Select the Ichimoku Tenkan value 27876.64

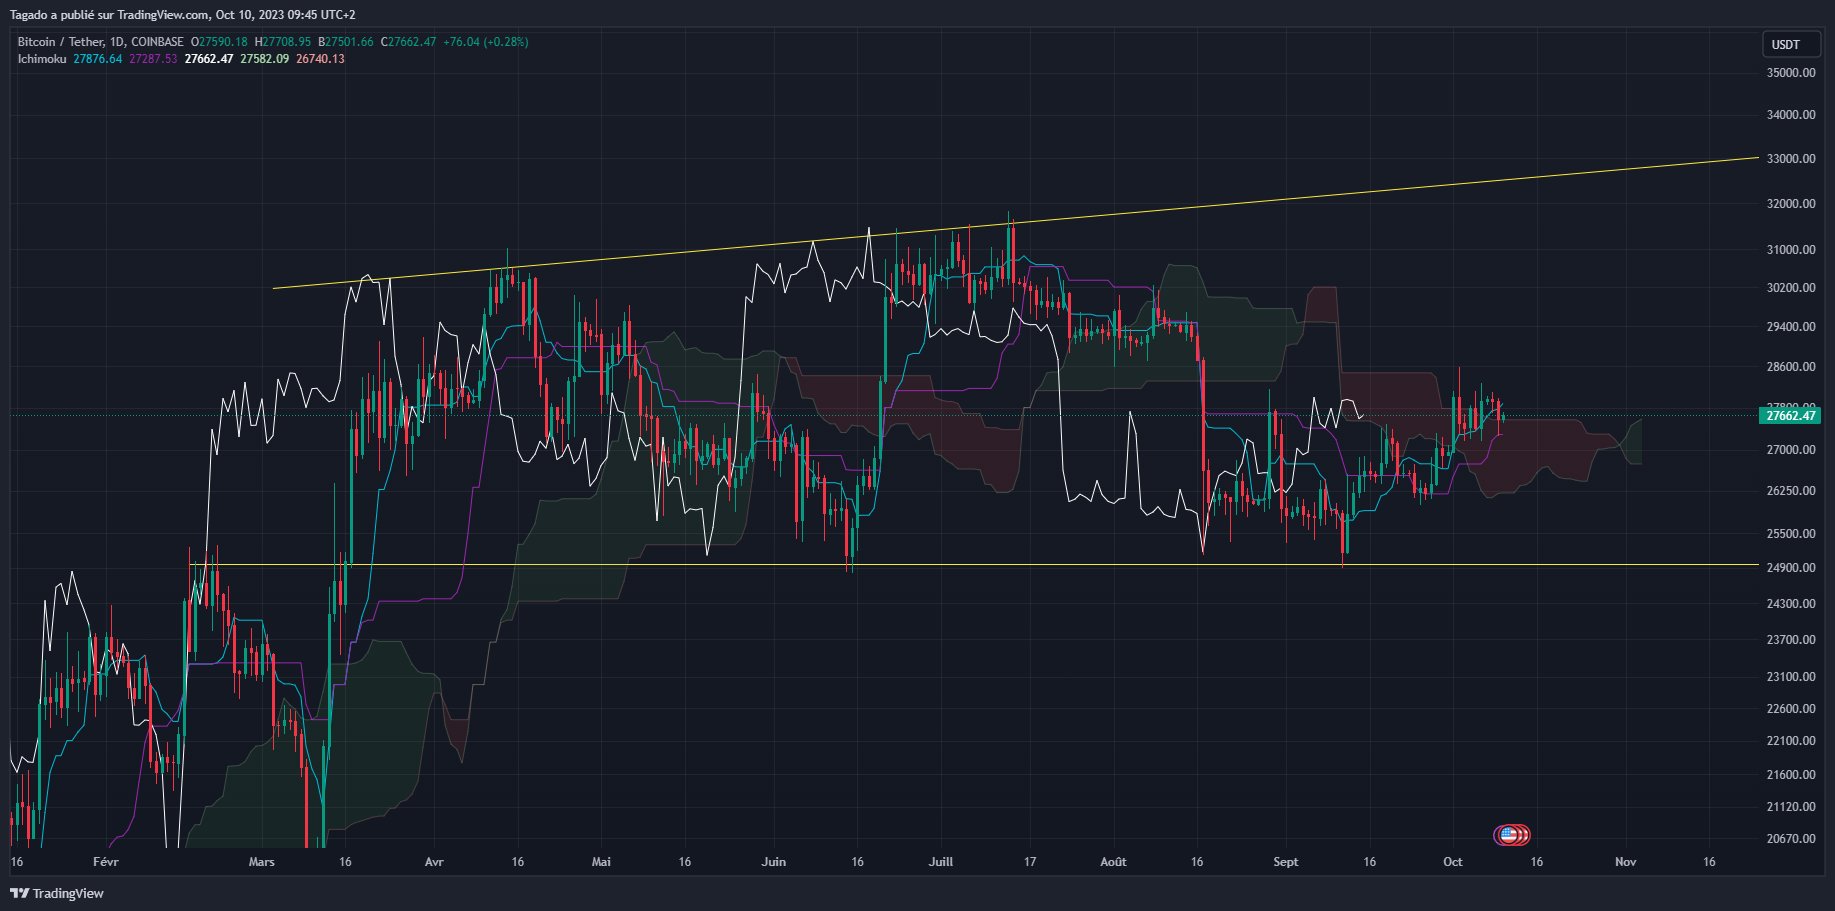97,58
